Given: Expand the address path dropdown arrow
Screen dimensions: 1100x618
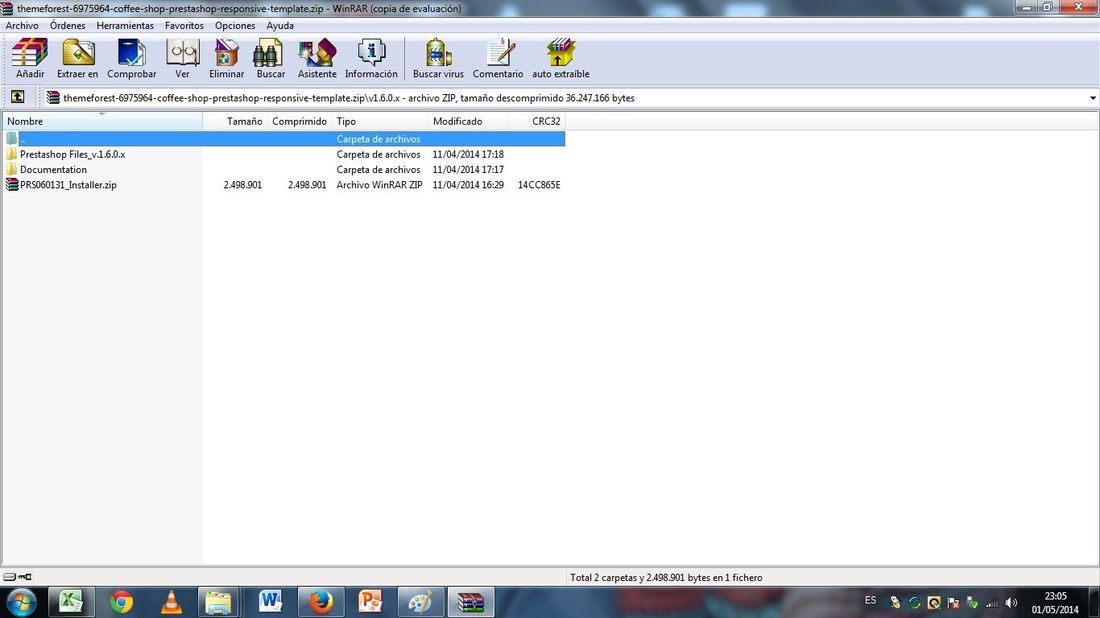Looking at the screenshot, I should [1092, 98].
